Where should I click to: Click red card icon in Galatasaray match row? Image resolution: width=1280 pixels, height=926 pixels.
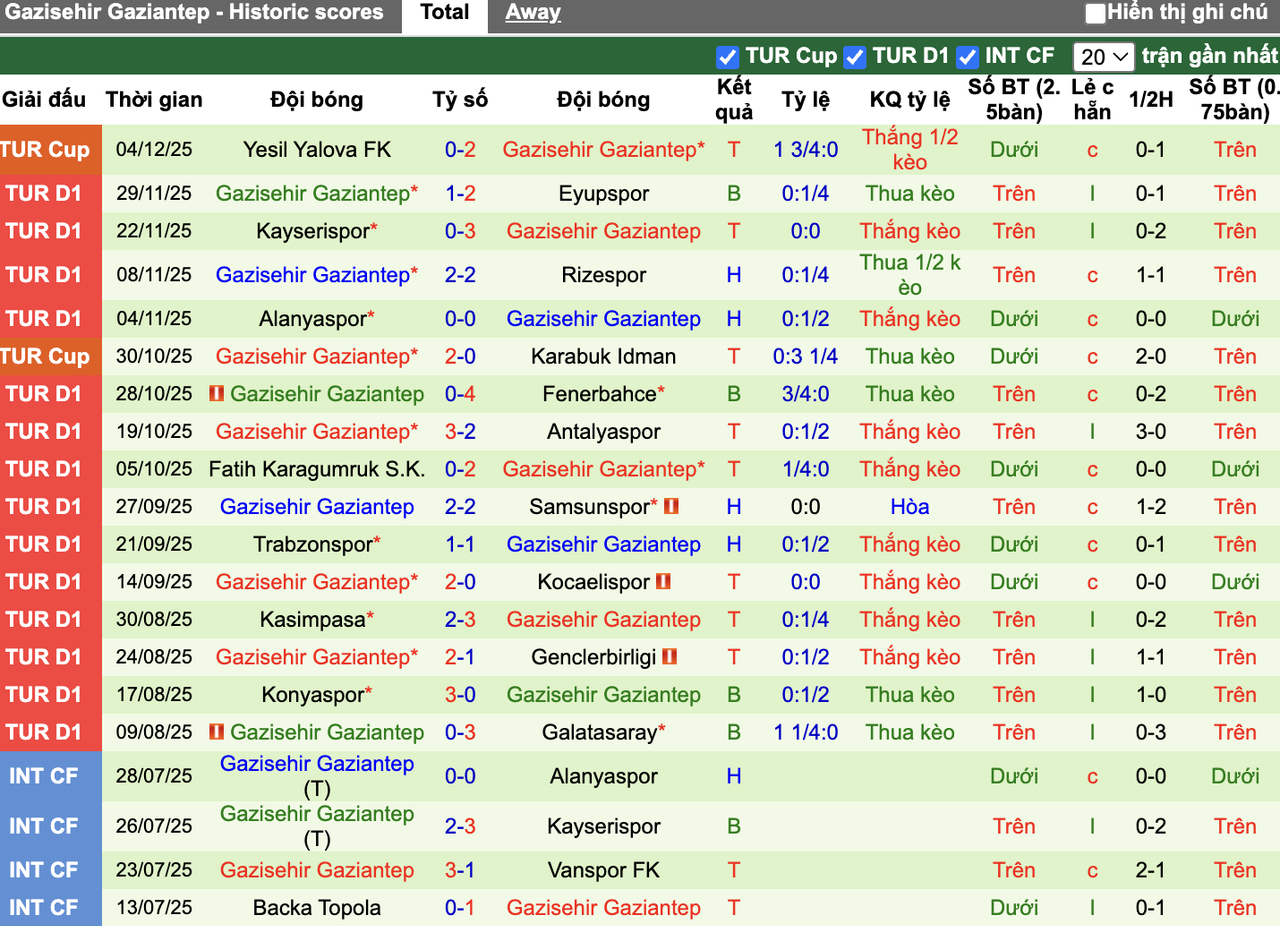tap(216, 732)
